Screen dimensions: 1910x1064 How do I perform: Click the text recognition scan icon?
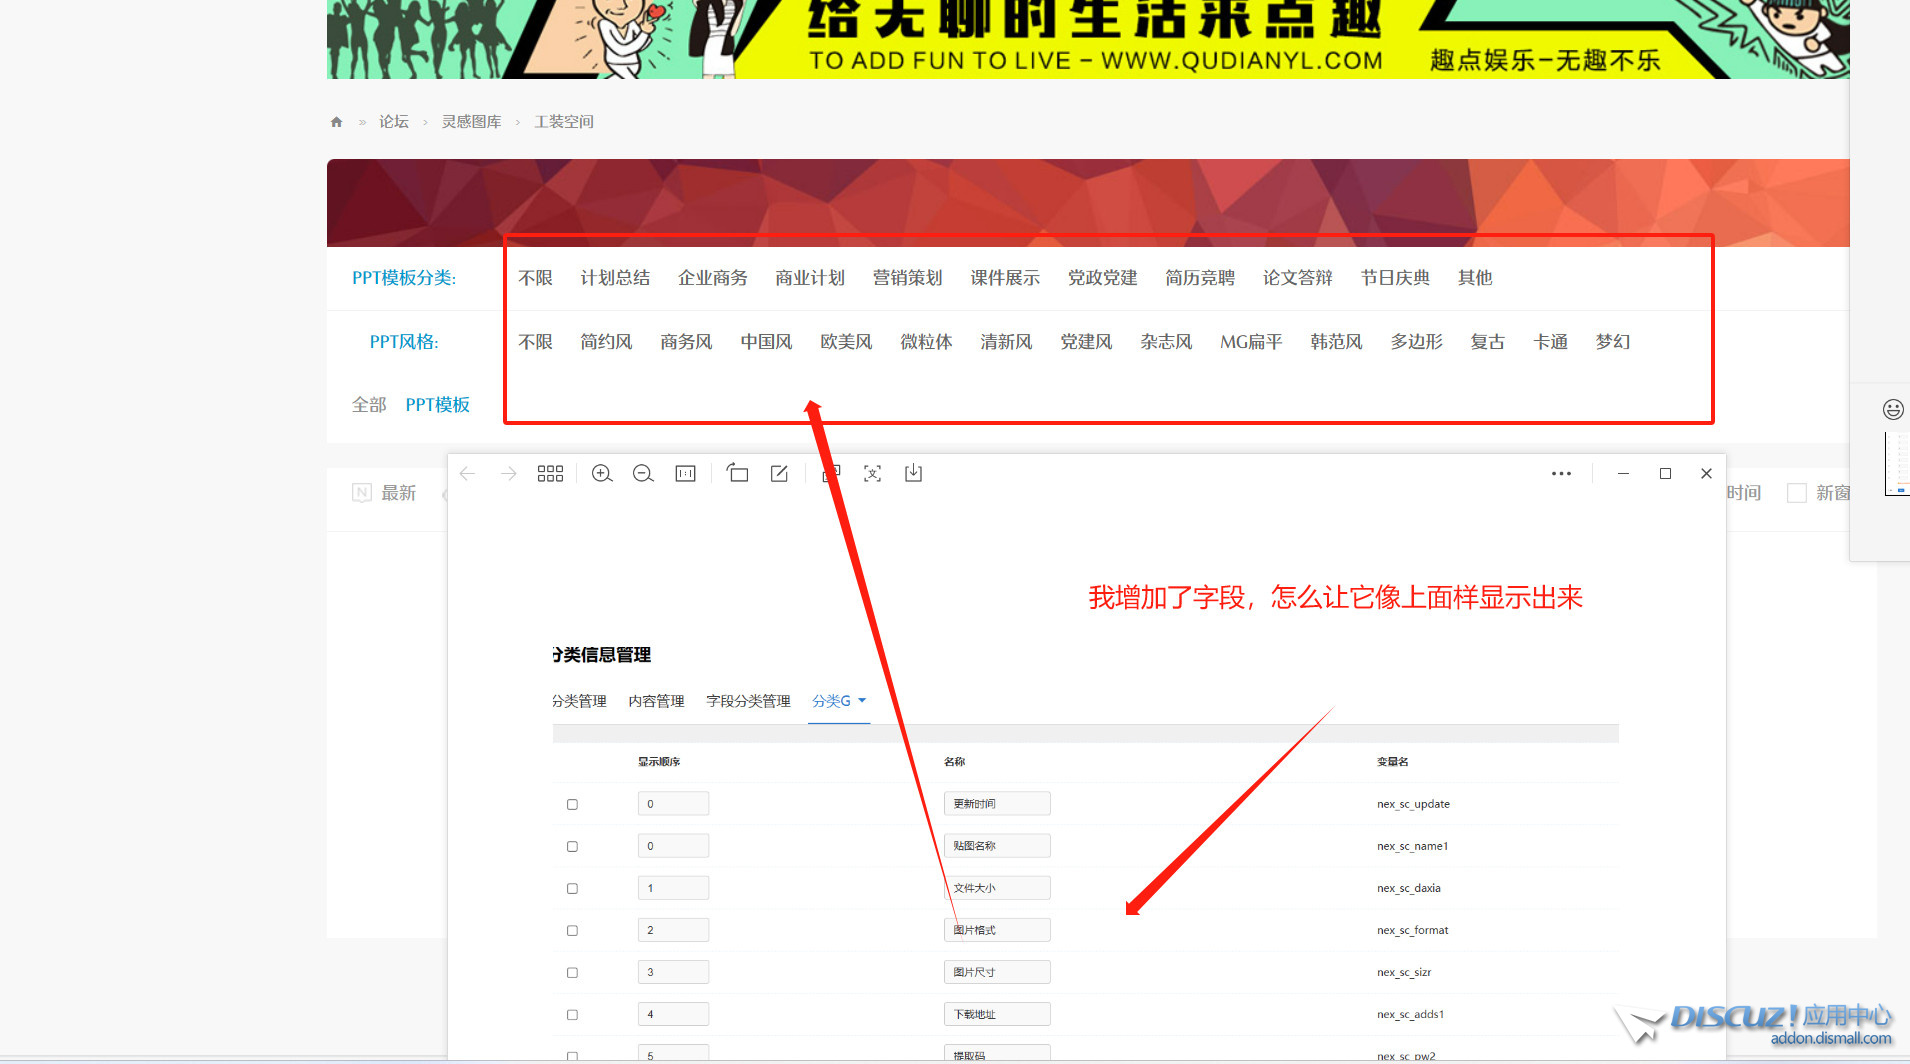[872, 474]
